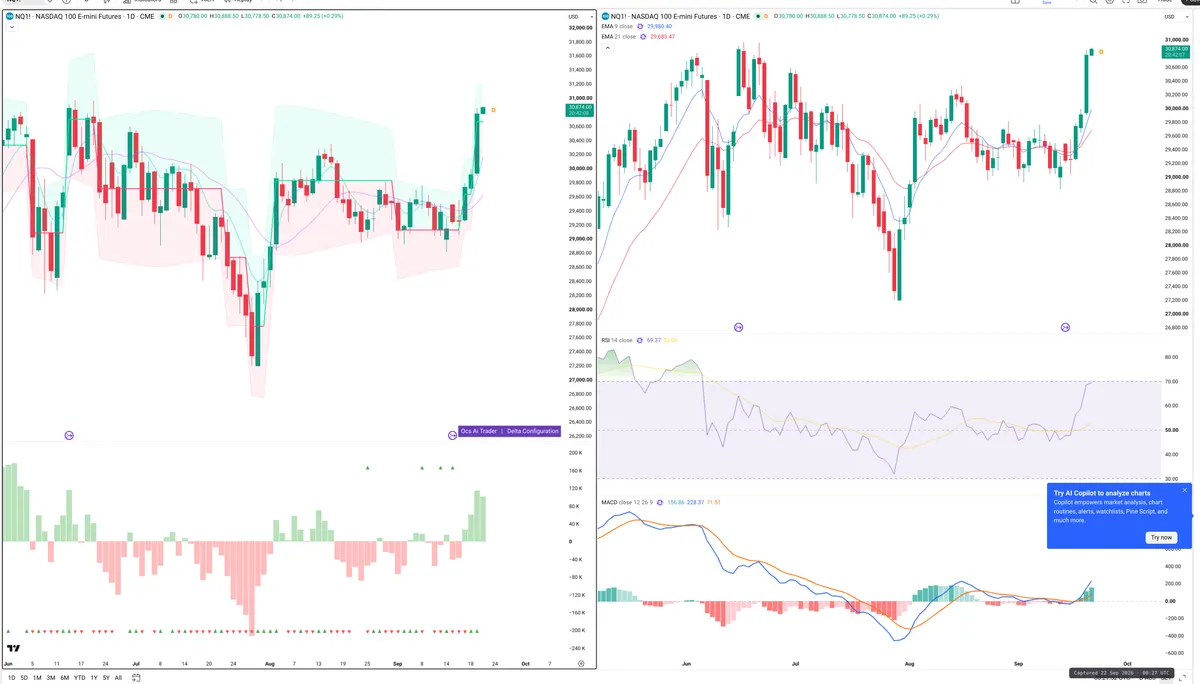Select the YTD time range
1200x684 pixels.
point(80,678)
